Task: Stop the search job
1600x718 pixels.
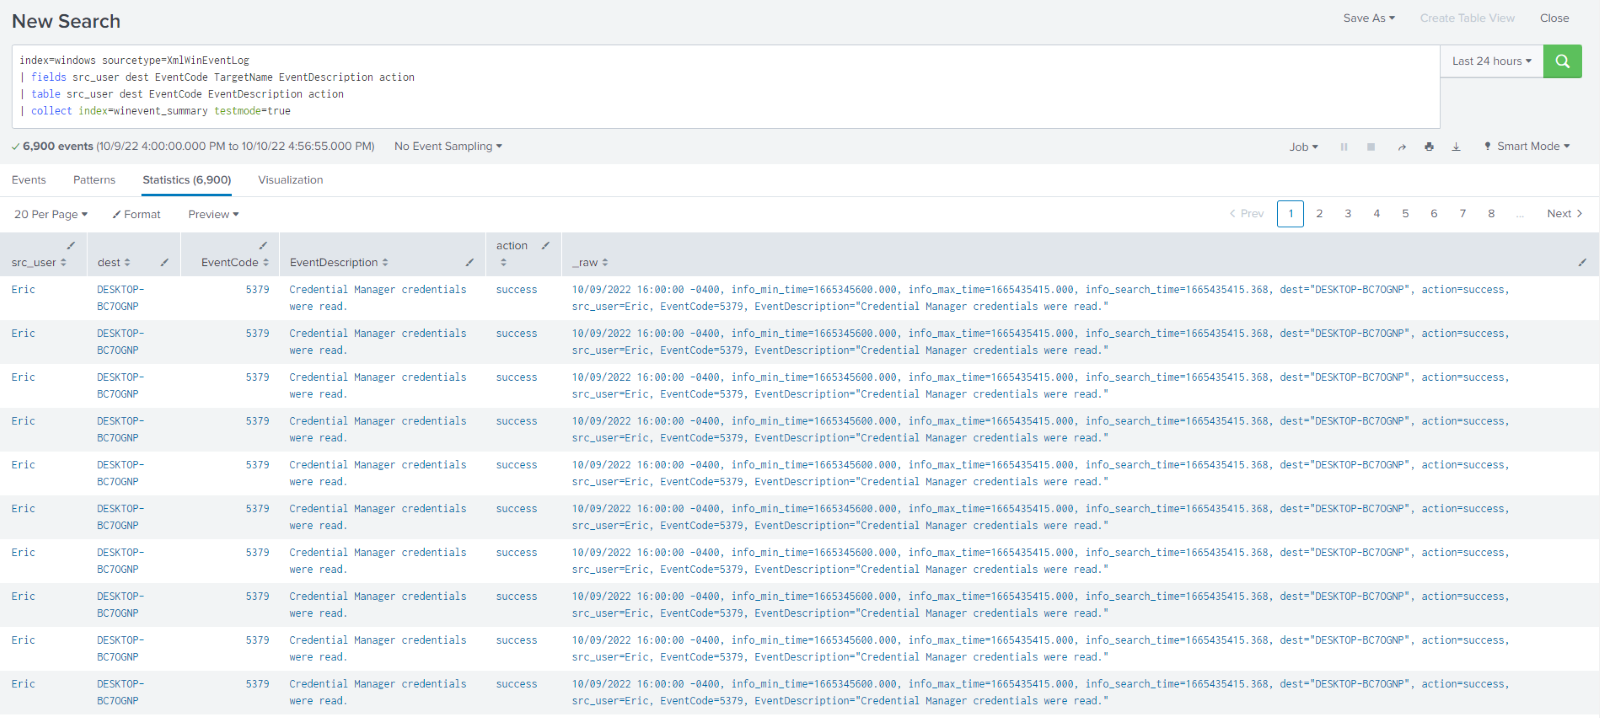Action: point(1371,147)
